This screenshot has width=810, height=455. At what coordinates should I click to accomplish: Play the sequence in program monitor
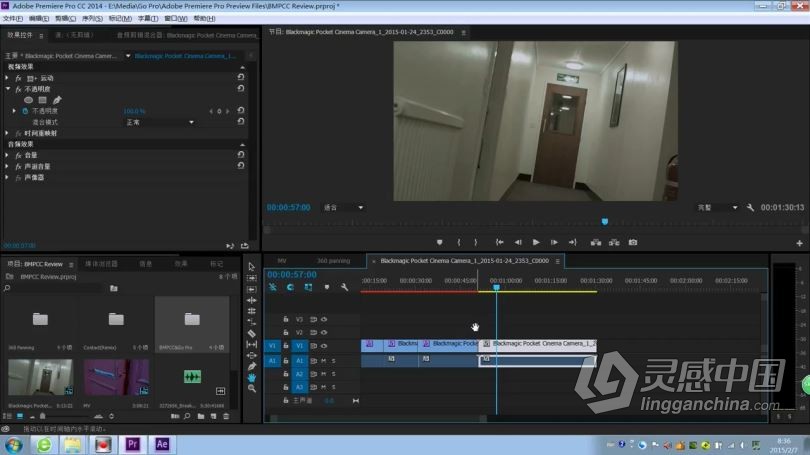[536, 242]
